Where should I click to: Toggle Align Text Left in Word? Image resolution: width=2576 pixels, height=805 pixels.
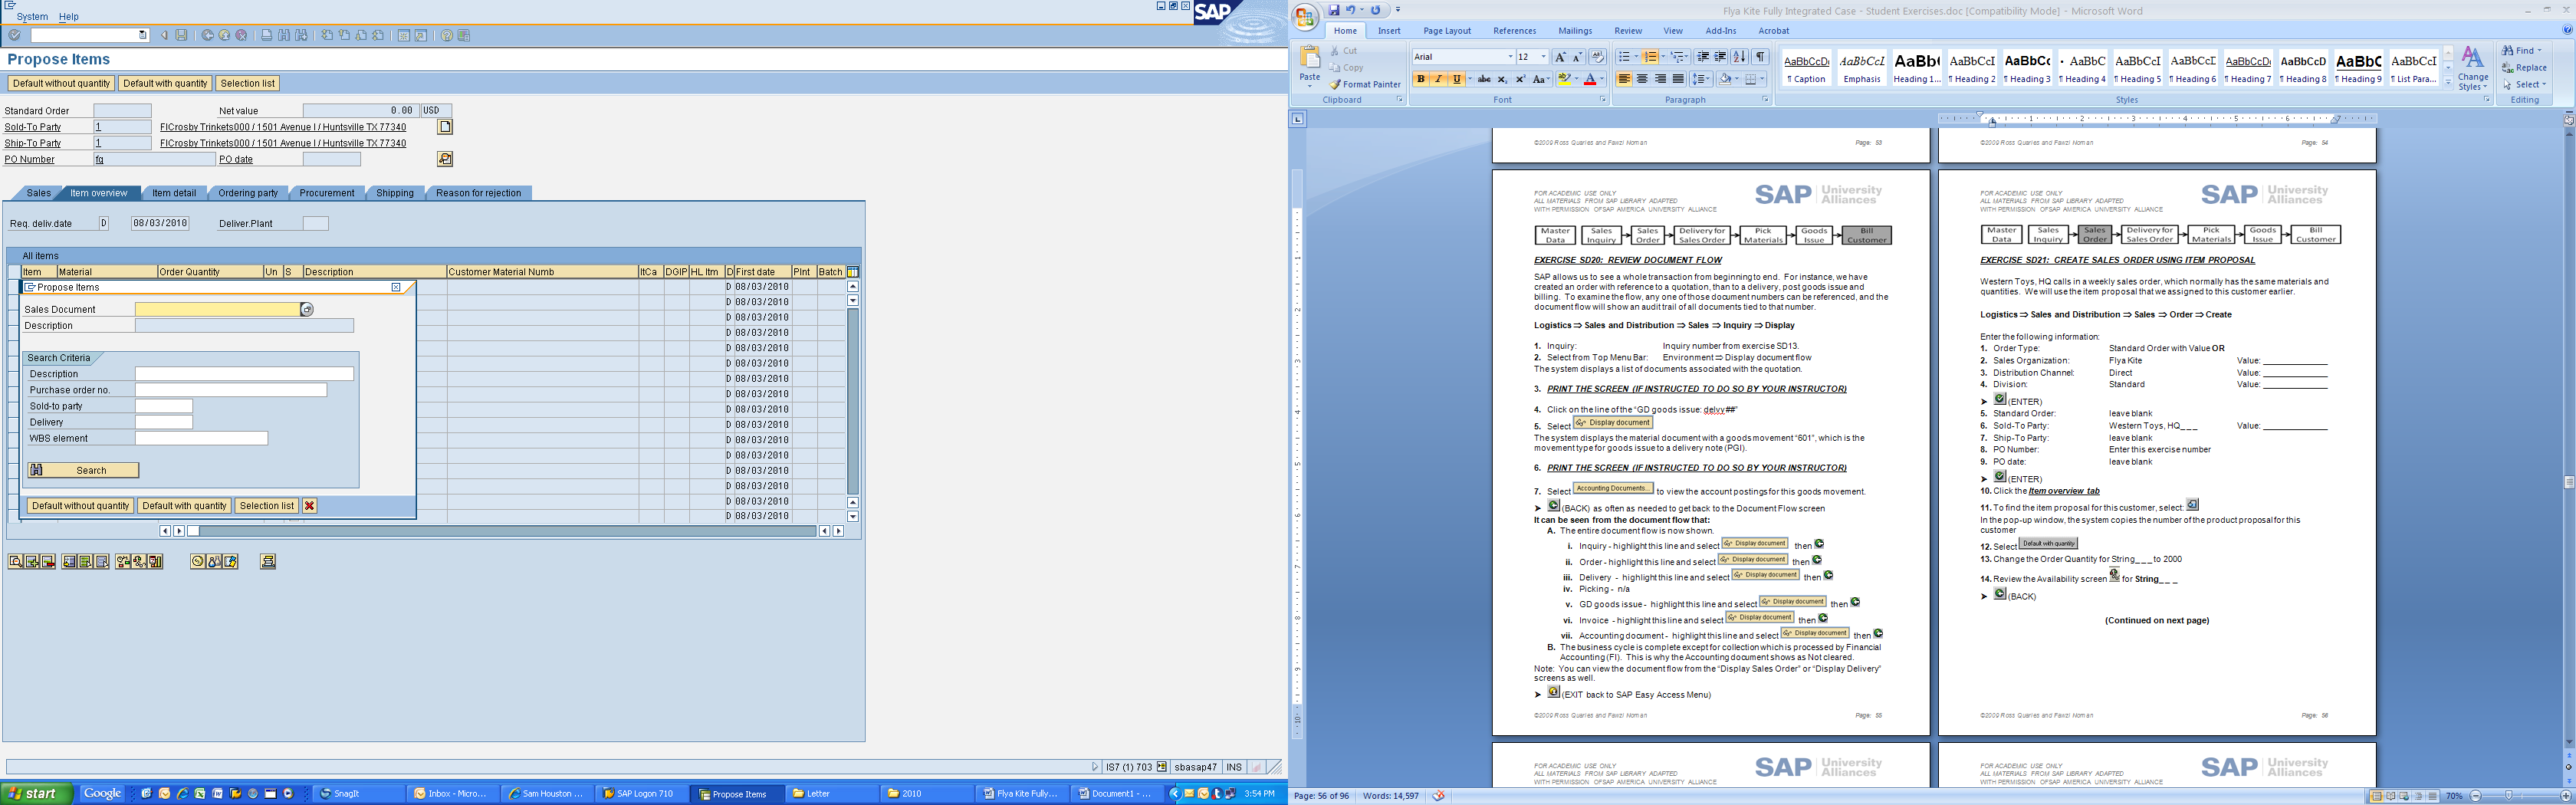pyautogui.click(x=1625, y=79)
